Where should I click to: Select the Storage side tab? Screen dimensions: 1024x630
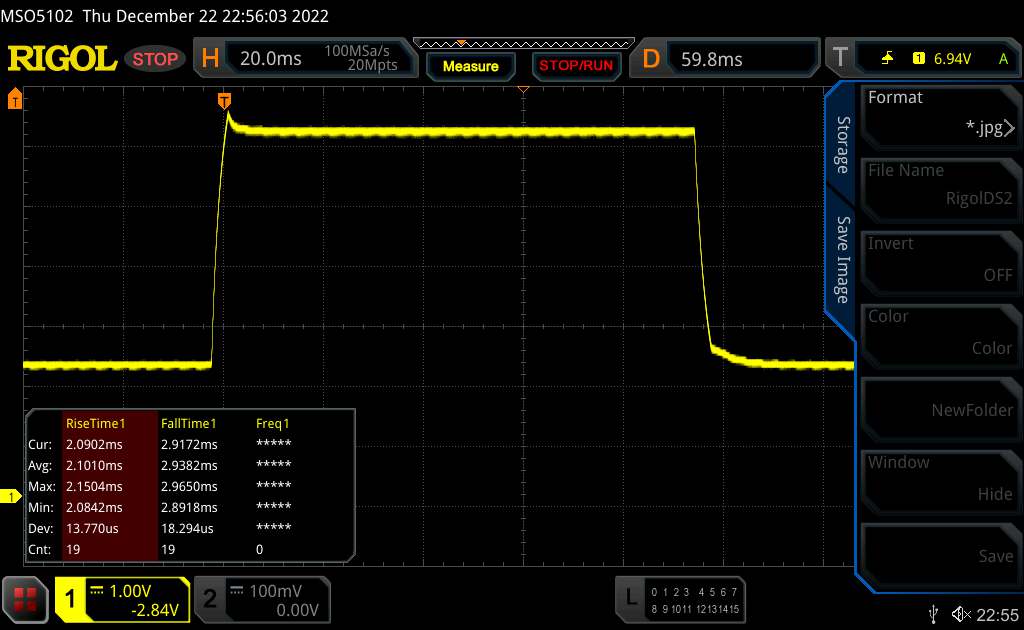pyautogui.click(x=842, y=144)
